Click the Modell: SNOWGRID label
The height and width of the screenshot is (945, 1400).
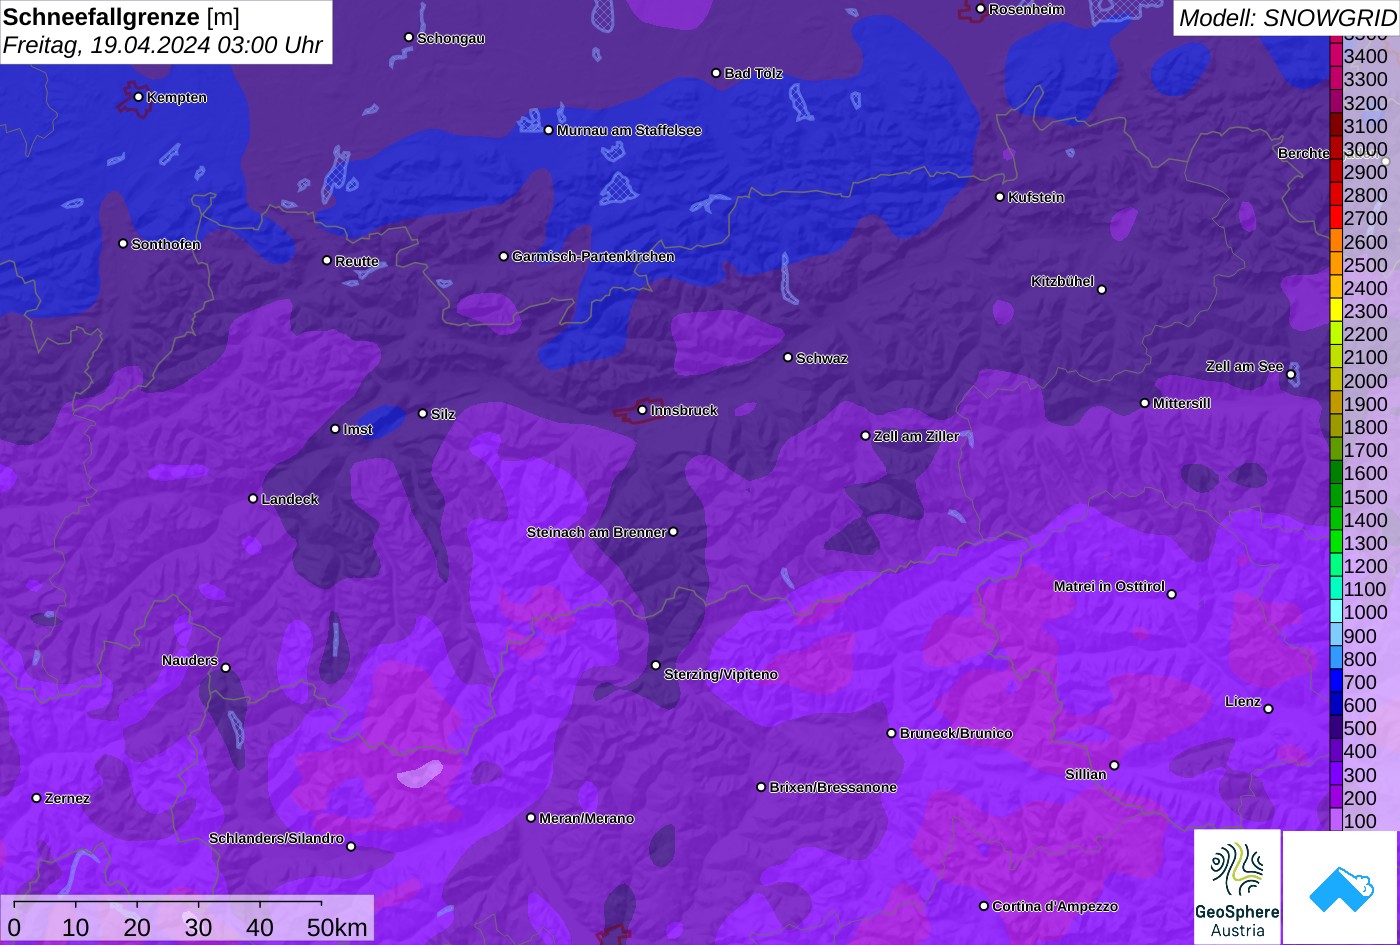click(1287, 18)
